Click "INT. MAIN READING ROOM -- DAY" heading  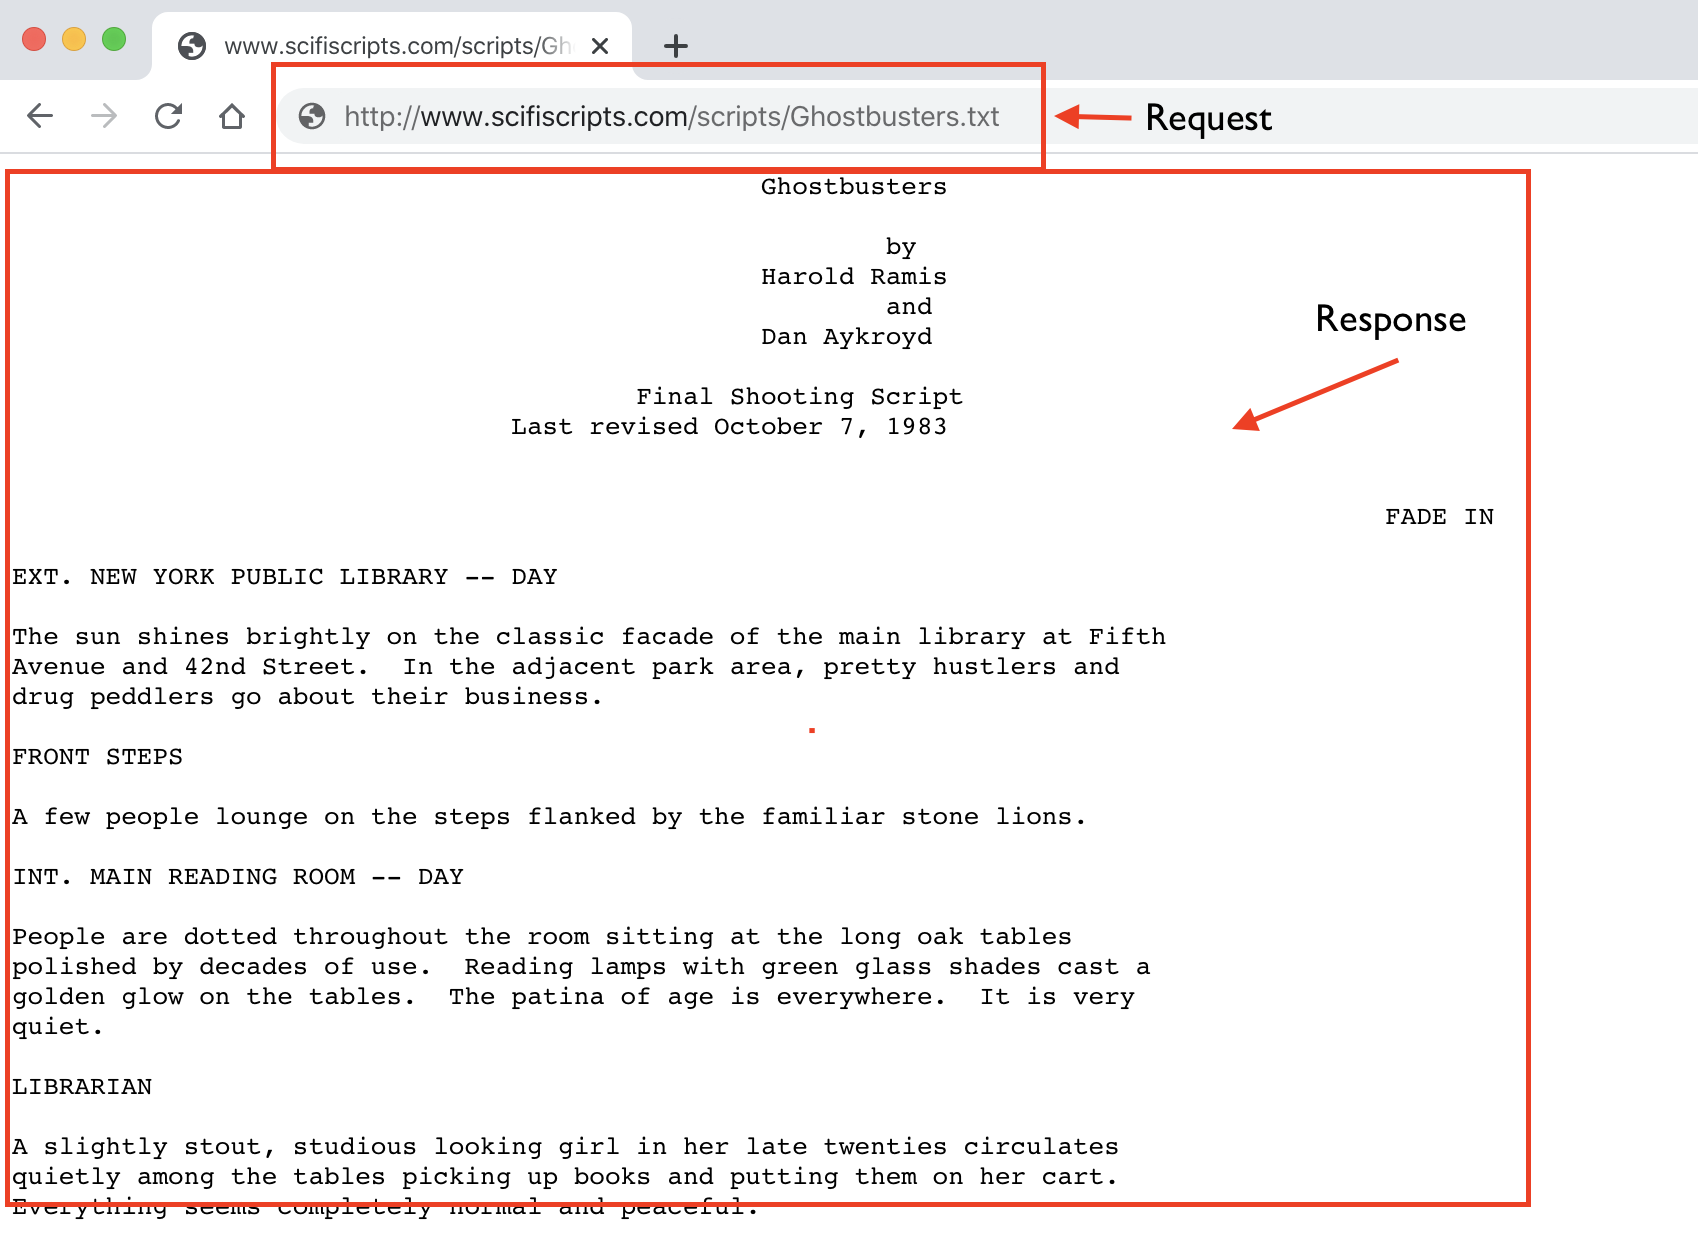coord(238,877)
